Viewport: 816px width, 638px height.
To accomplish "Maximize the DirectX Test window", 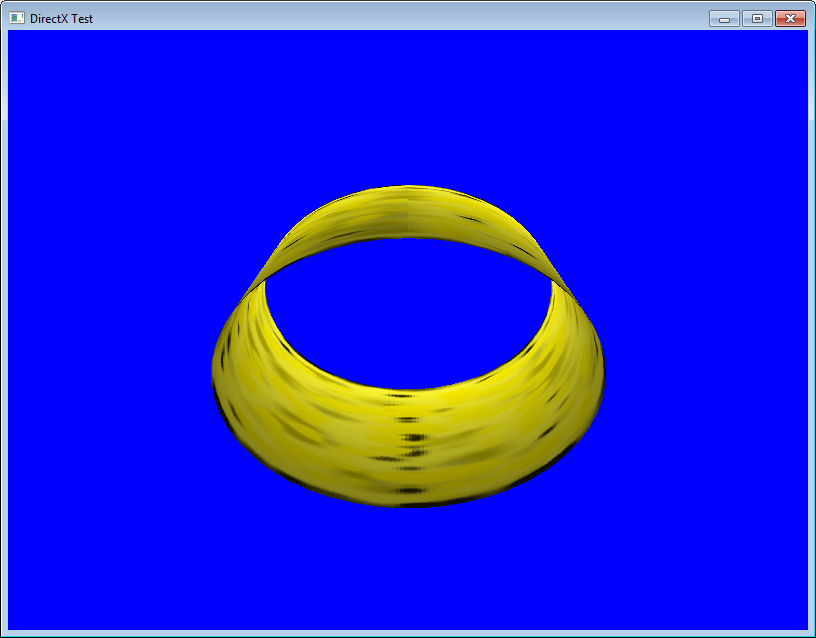I will pos(756,18).
